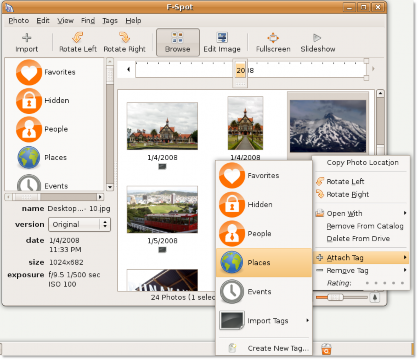The height and width of the screenshot is (360, 418).
Task: Select Favorites tag in left sidebar
Action: [46, 72]
